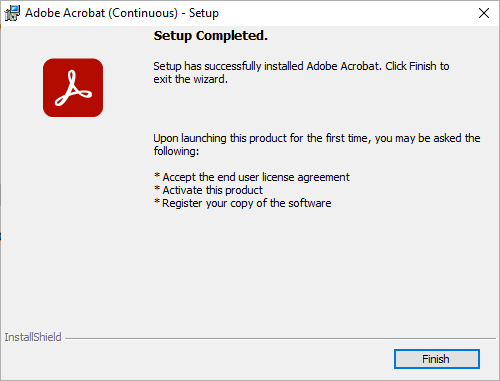Click the text exit the wizard
Image resolution: width=500 pixels, height=381 pixels.
coord(191,79)
